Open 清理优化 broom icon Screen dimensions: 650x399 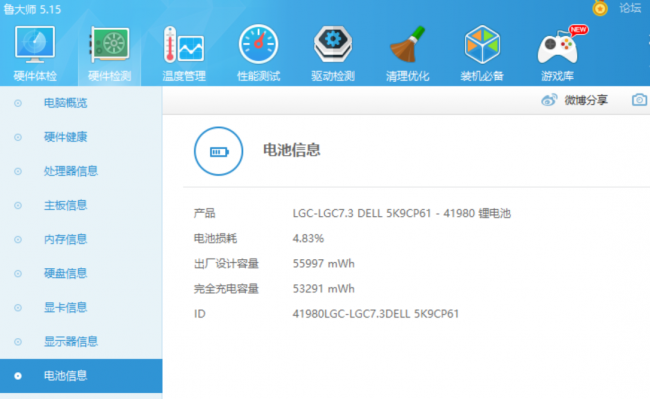coord(407,44)
